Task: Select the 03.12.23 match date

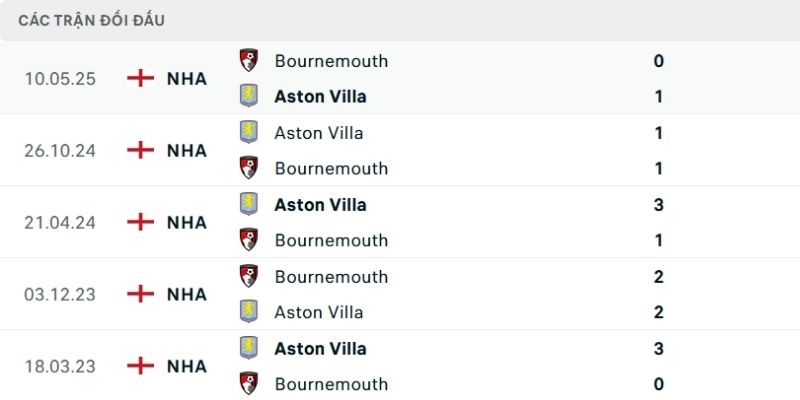Action: pyautogui.click(x=60, y=294)
